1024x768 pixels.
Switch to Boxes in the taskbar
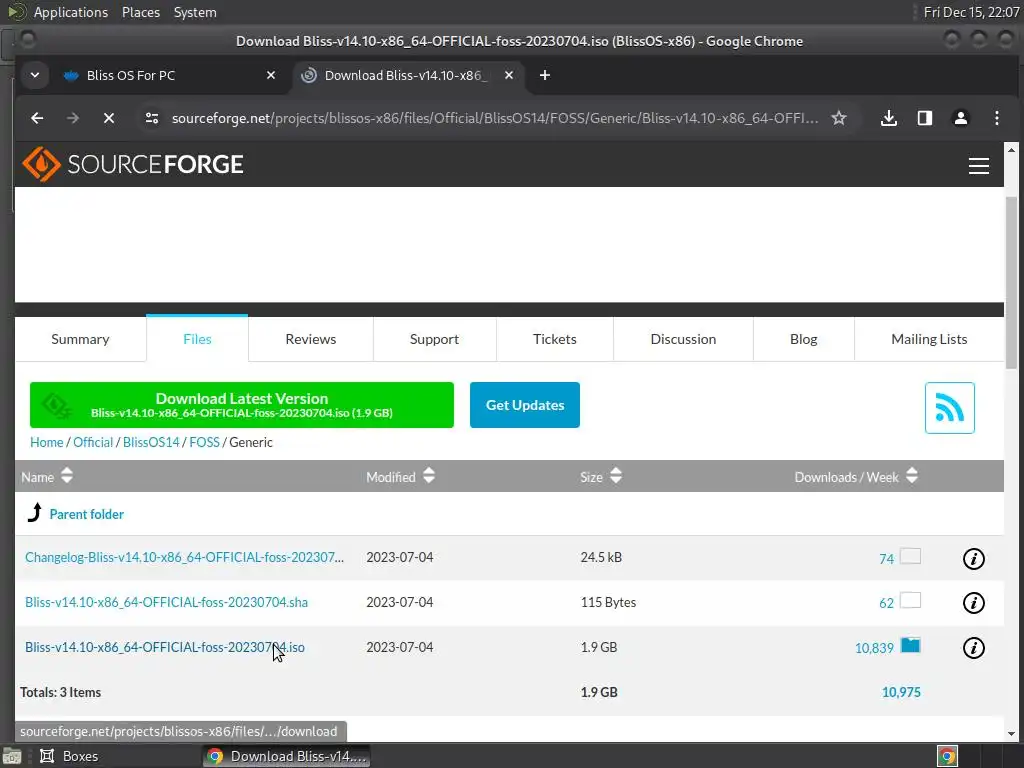(x=69, y=756)
